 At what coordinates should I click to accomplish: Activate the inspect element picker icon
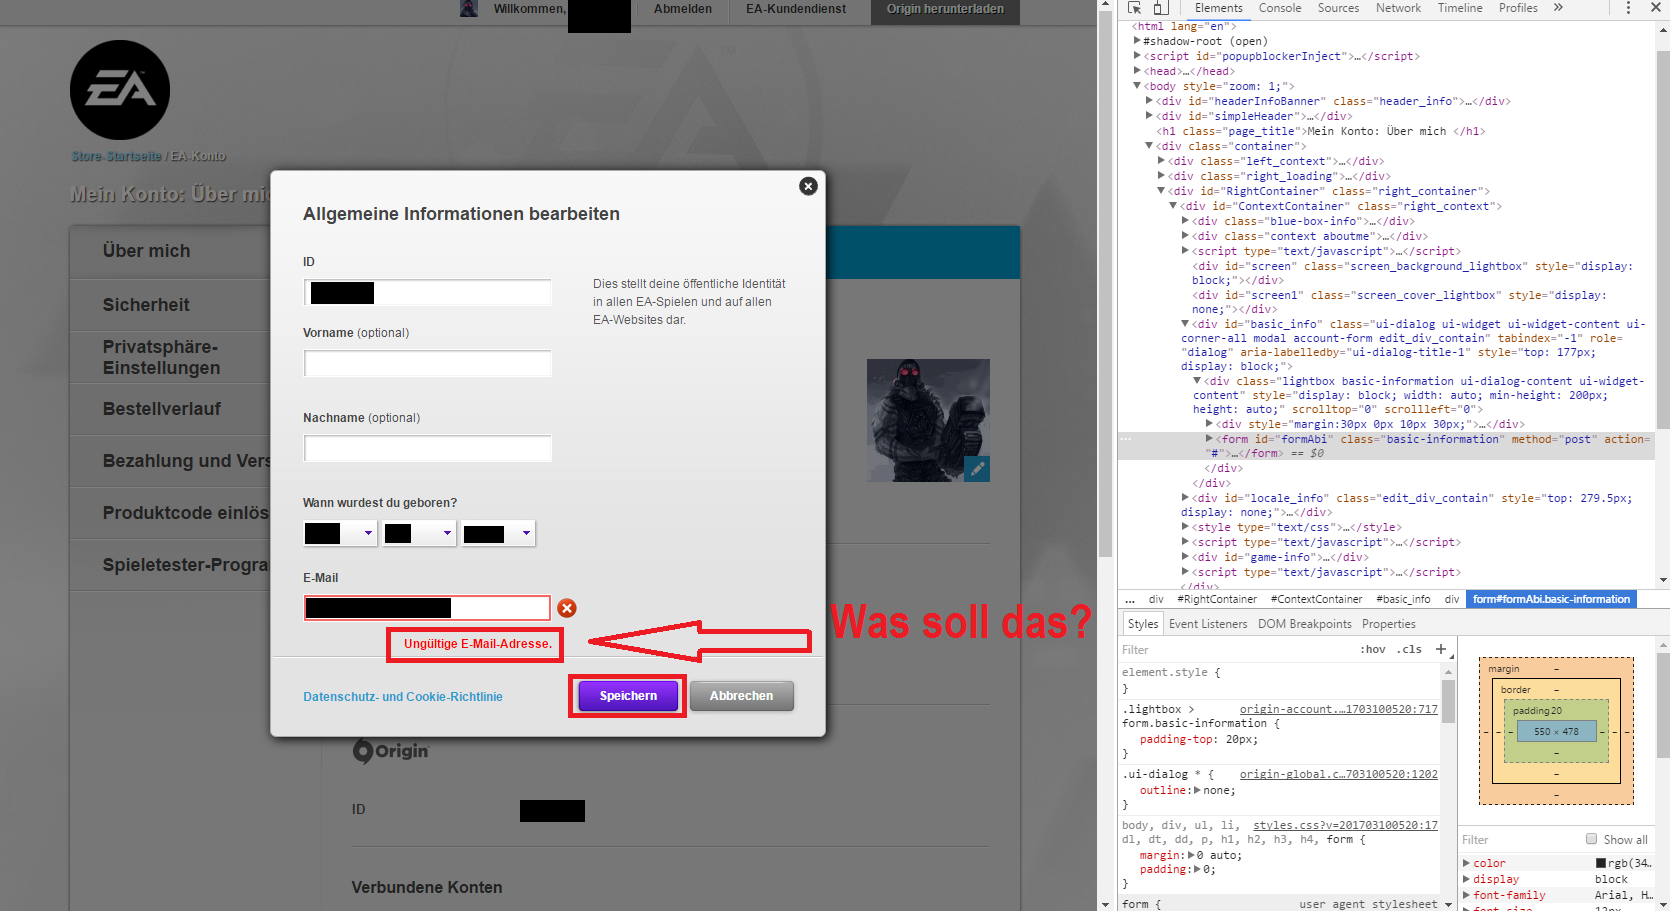click(x=1135, y=8)
